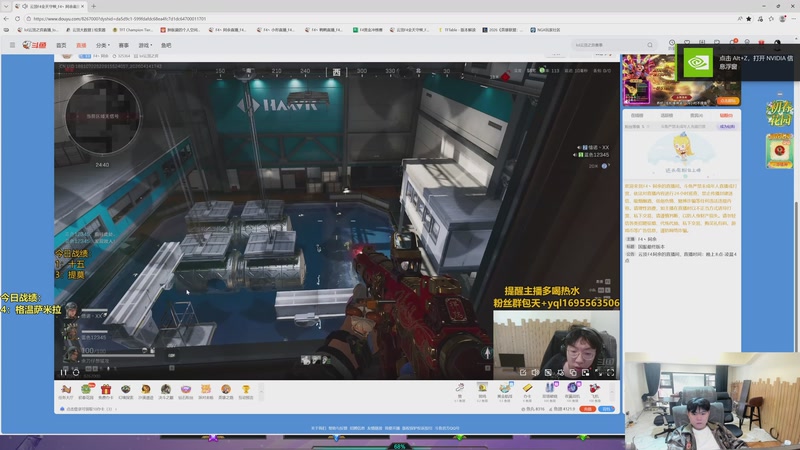Click the red gift icon in Douyu header
800x450 pixels.
pyautogui.click(x=761, y=43)
